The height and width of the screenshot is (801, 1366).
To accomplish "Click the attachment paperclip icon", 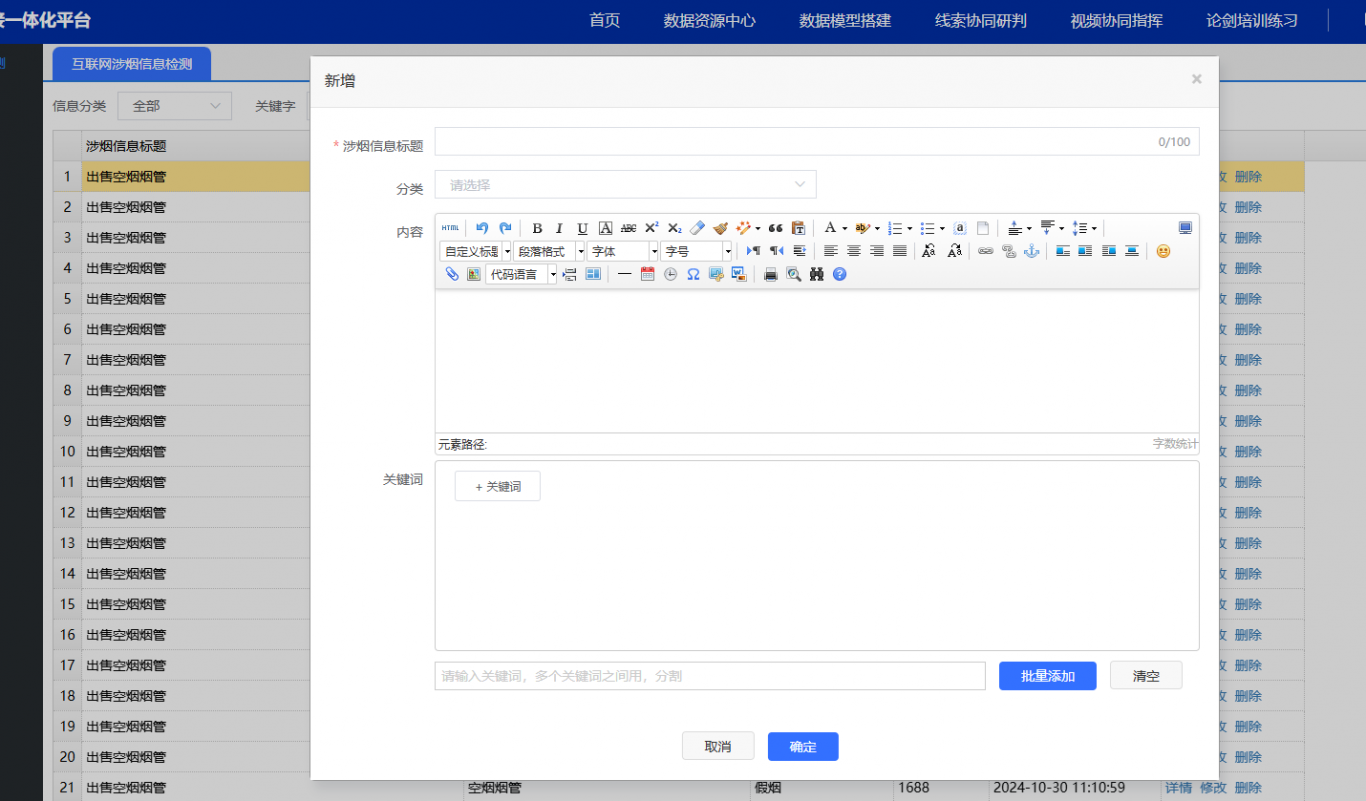I will [x=452, y=274].
